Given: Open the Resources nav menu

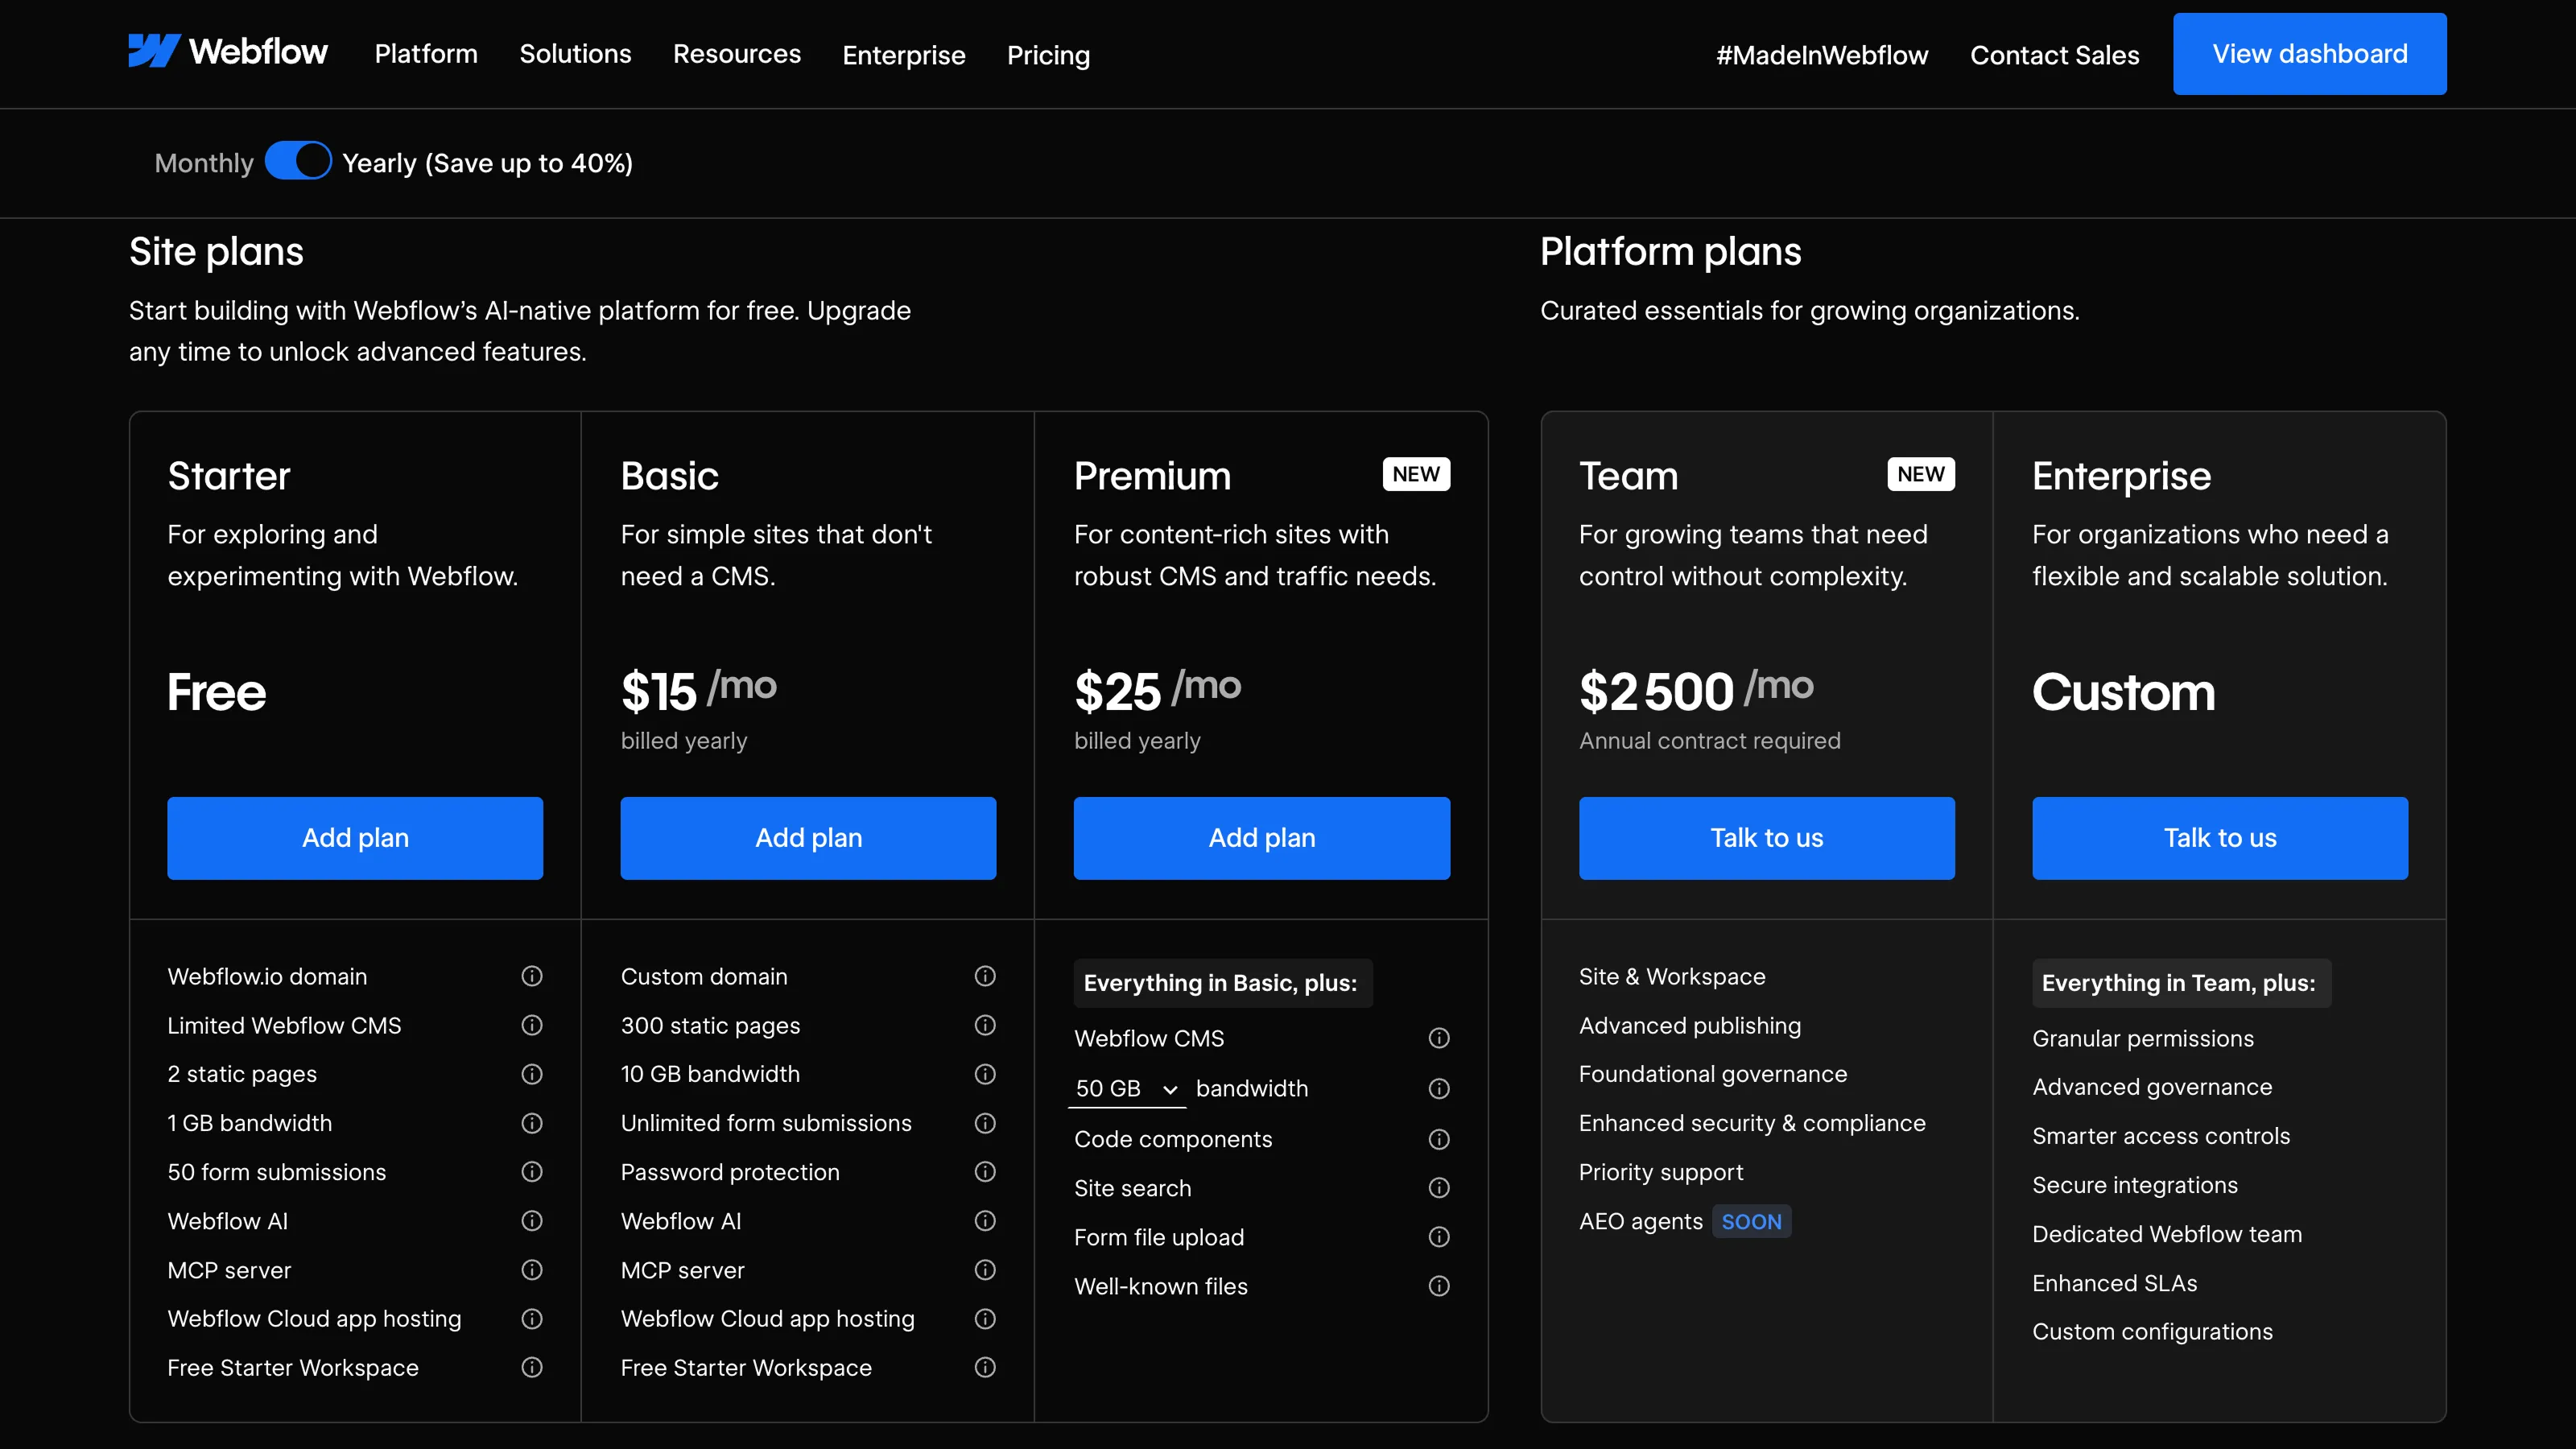Looking at the screenshot, I should 737,54.
